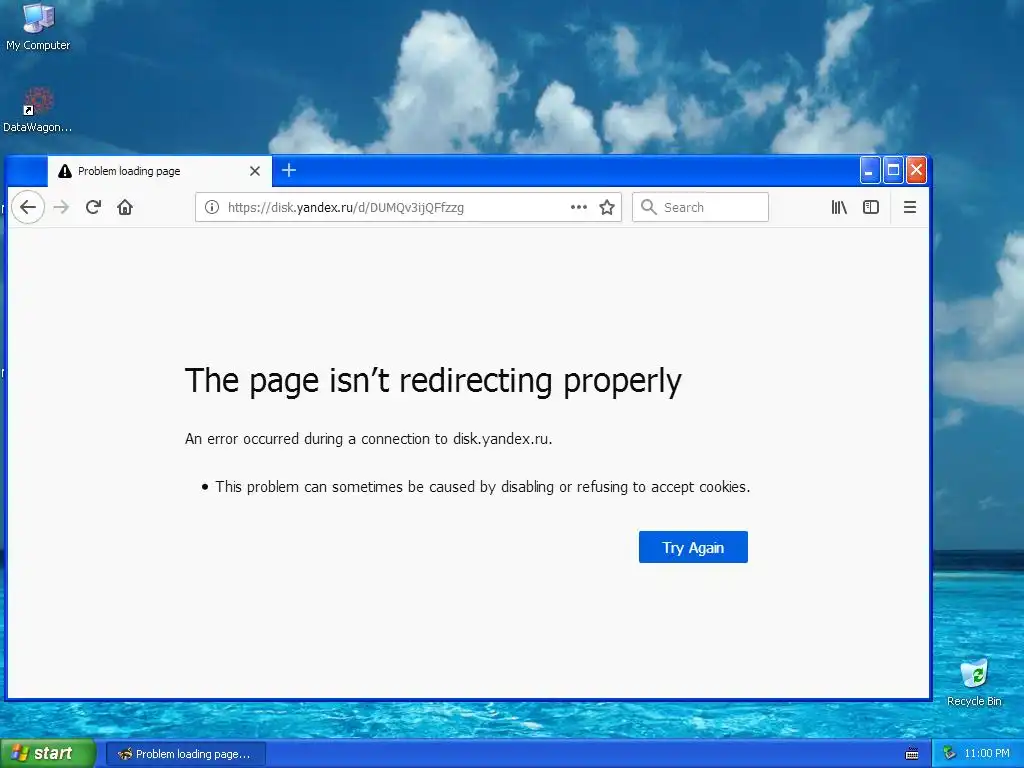The height and width of the screenshot is (768, 1024).
Task: Bookmark this page with the star icon
Action: pos(607,207)
